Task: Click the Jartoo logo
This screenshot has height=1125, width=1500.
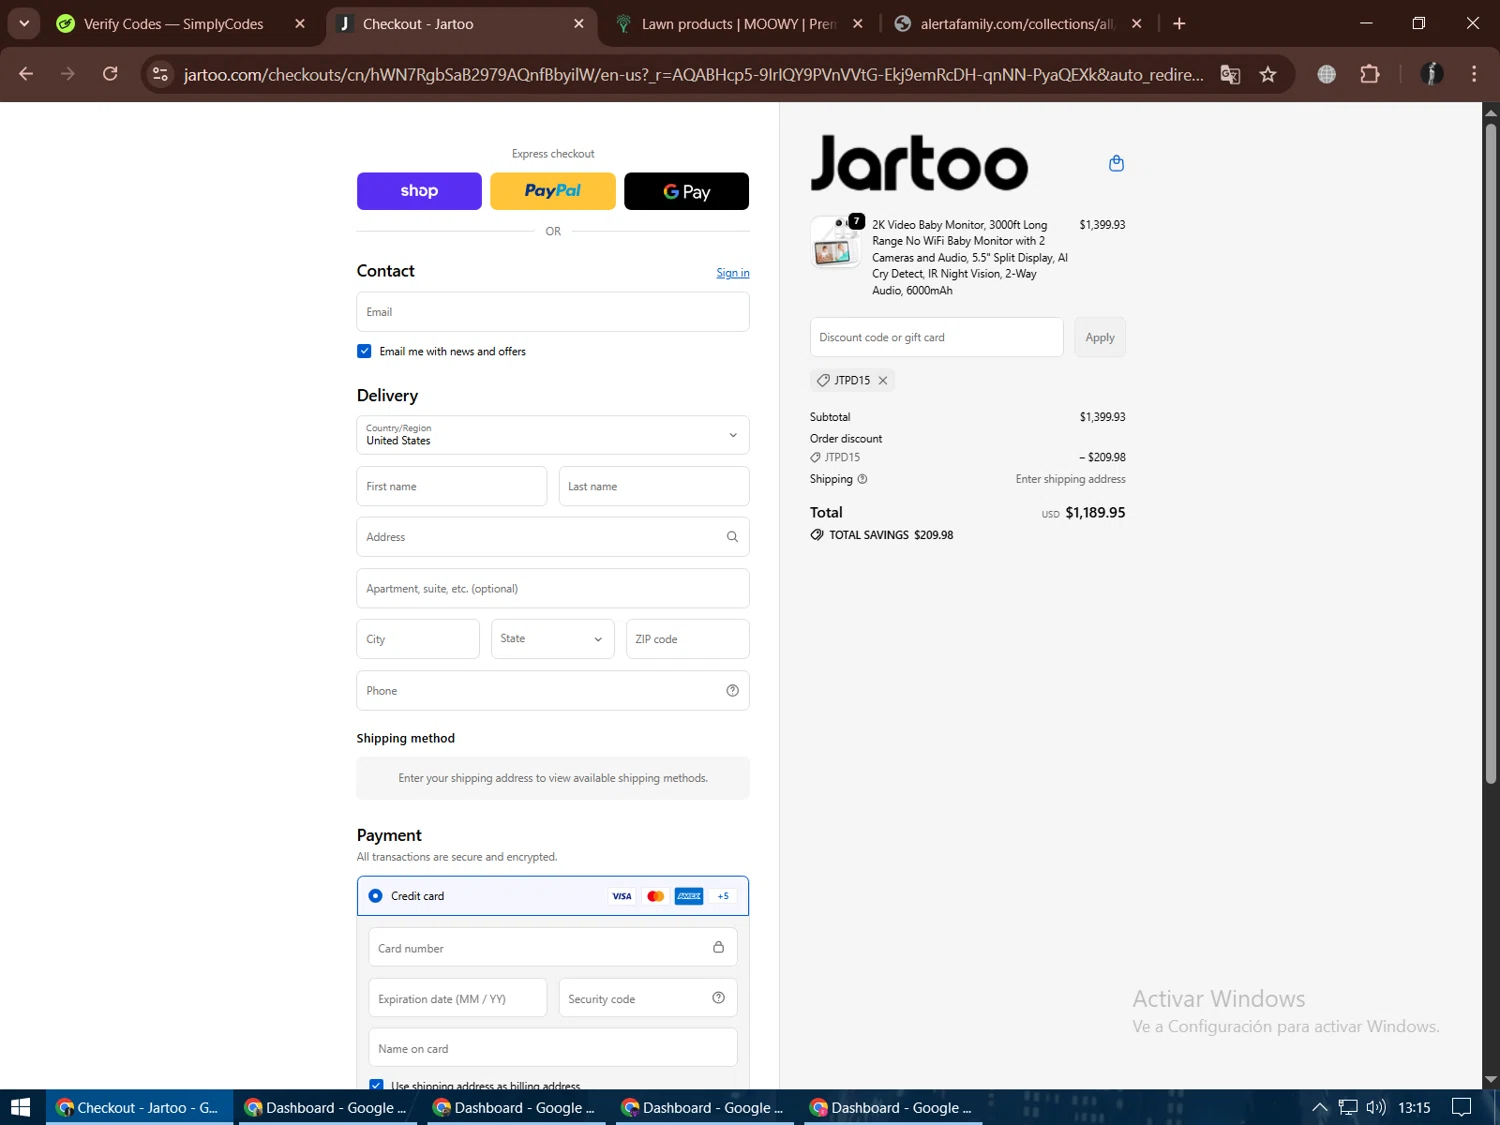Action: pyautogui.click(x=919, y=163)
